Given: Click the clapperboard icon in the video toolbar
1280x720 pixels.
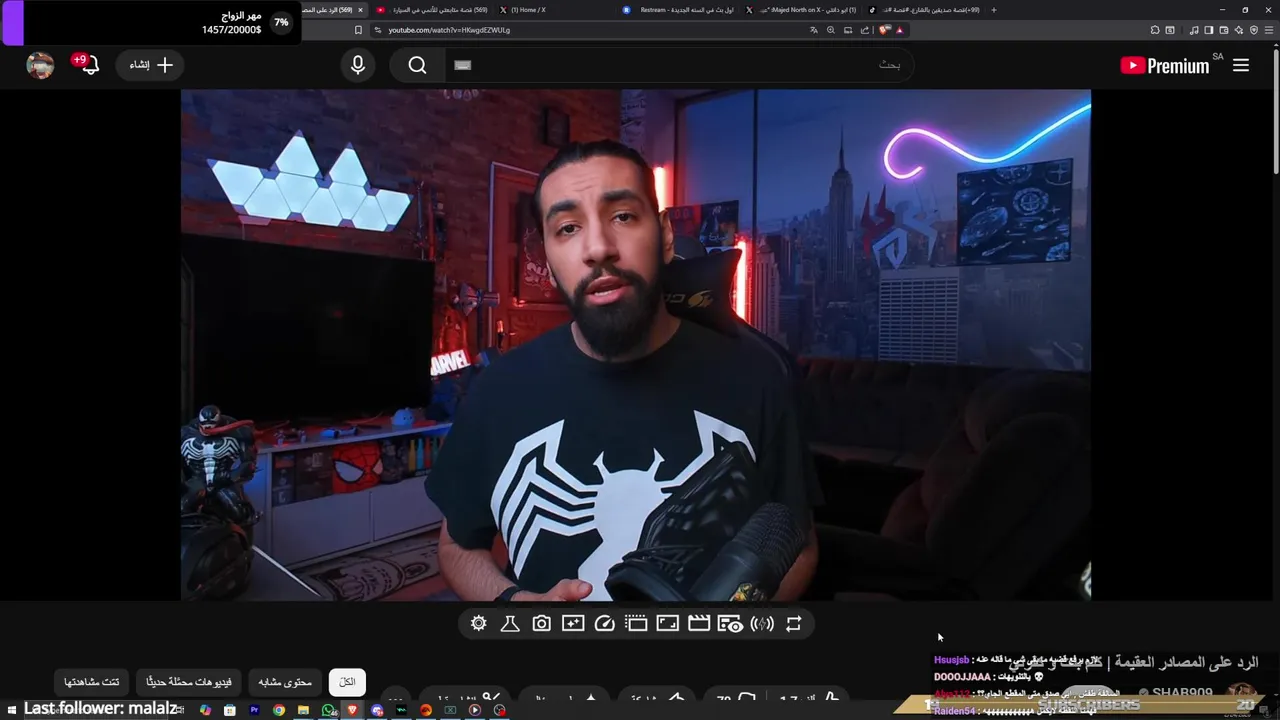Looking at the screenshot, I should click(699, 624).
